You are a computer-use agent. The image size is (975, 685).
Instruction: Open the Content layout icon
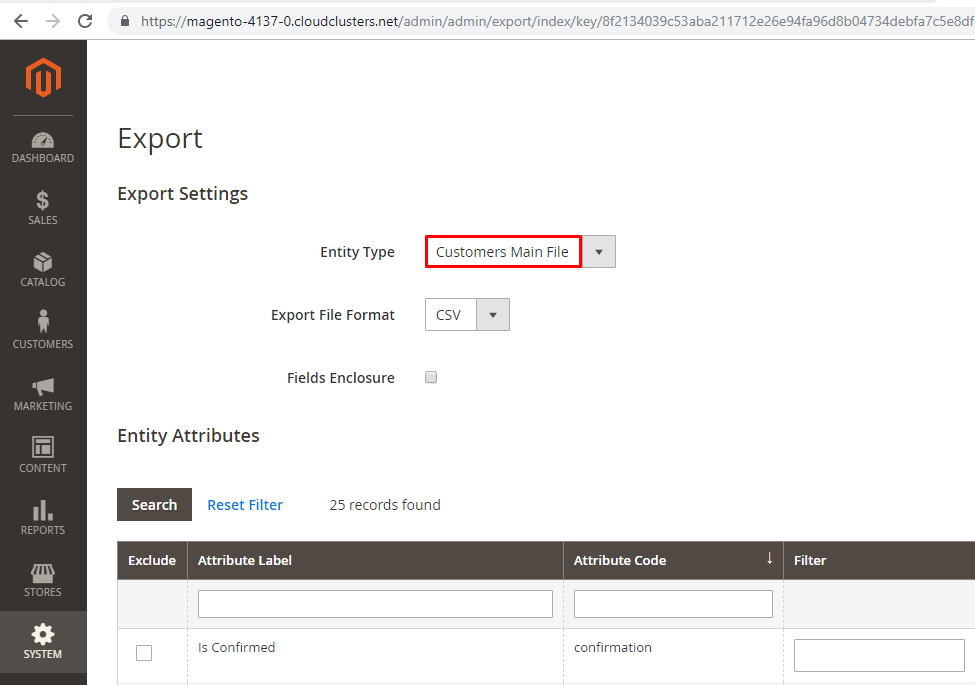(43, 447)
